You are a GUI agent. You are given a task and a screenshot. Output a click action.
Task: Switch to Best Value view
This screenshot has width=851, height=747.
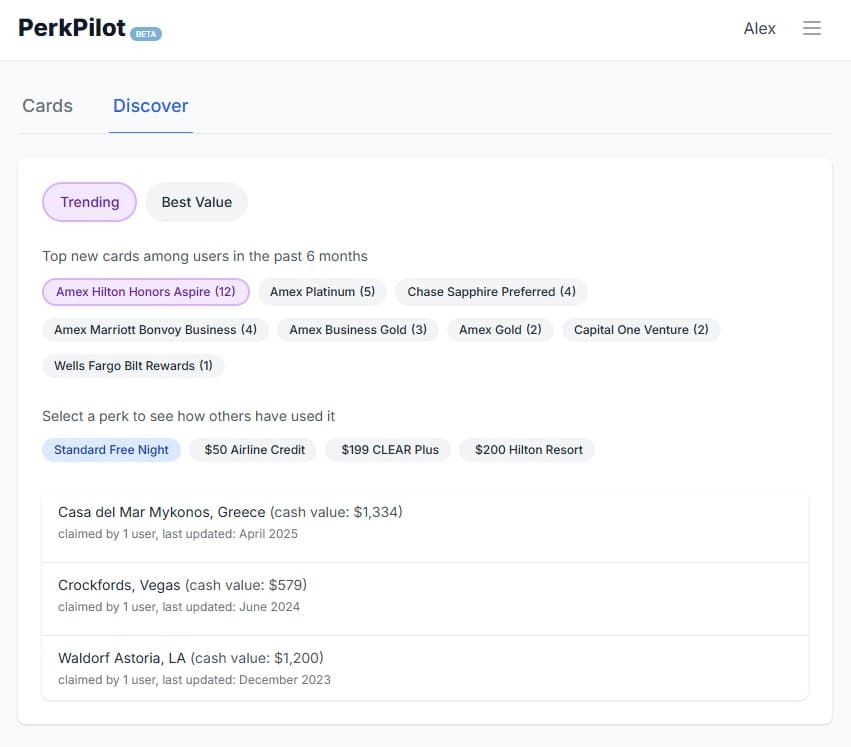196,202
